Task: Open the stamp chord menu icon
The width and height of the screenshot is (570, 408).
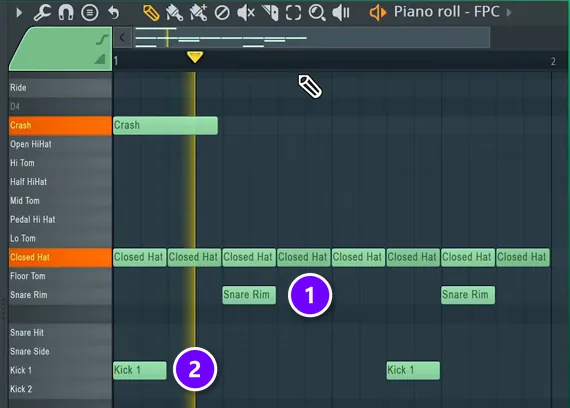Action: [89, 13]
